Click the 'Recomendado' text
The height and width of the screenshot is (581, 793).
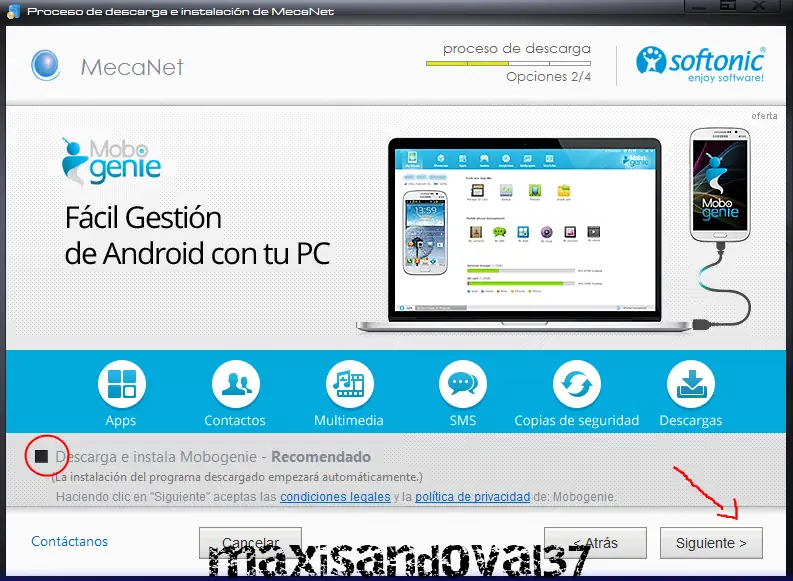(x=321, y=457)
